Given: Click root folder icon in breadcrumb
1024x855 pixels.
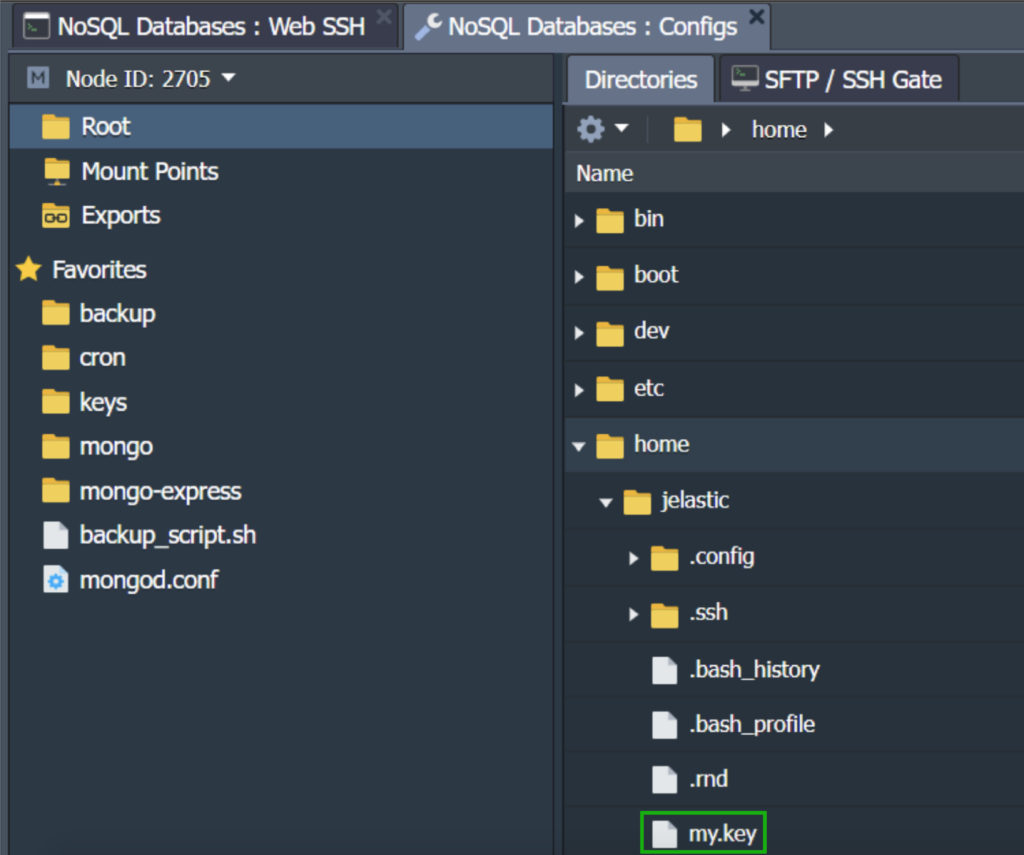Looking at the screenshot, I should (688, 129).
